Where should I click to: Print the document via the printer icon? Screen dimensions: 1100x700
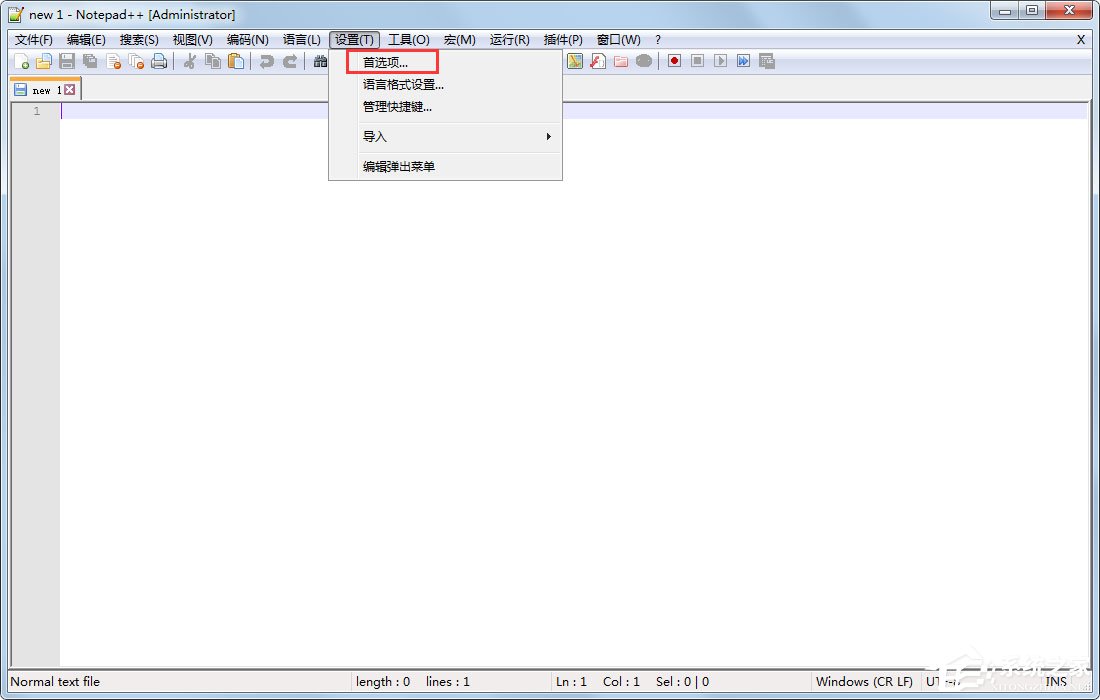coord(160,61)
